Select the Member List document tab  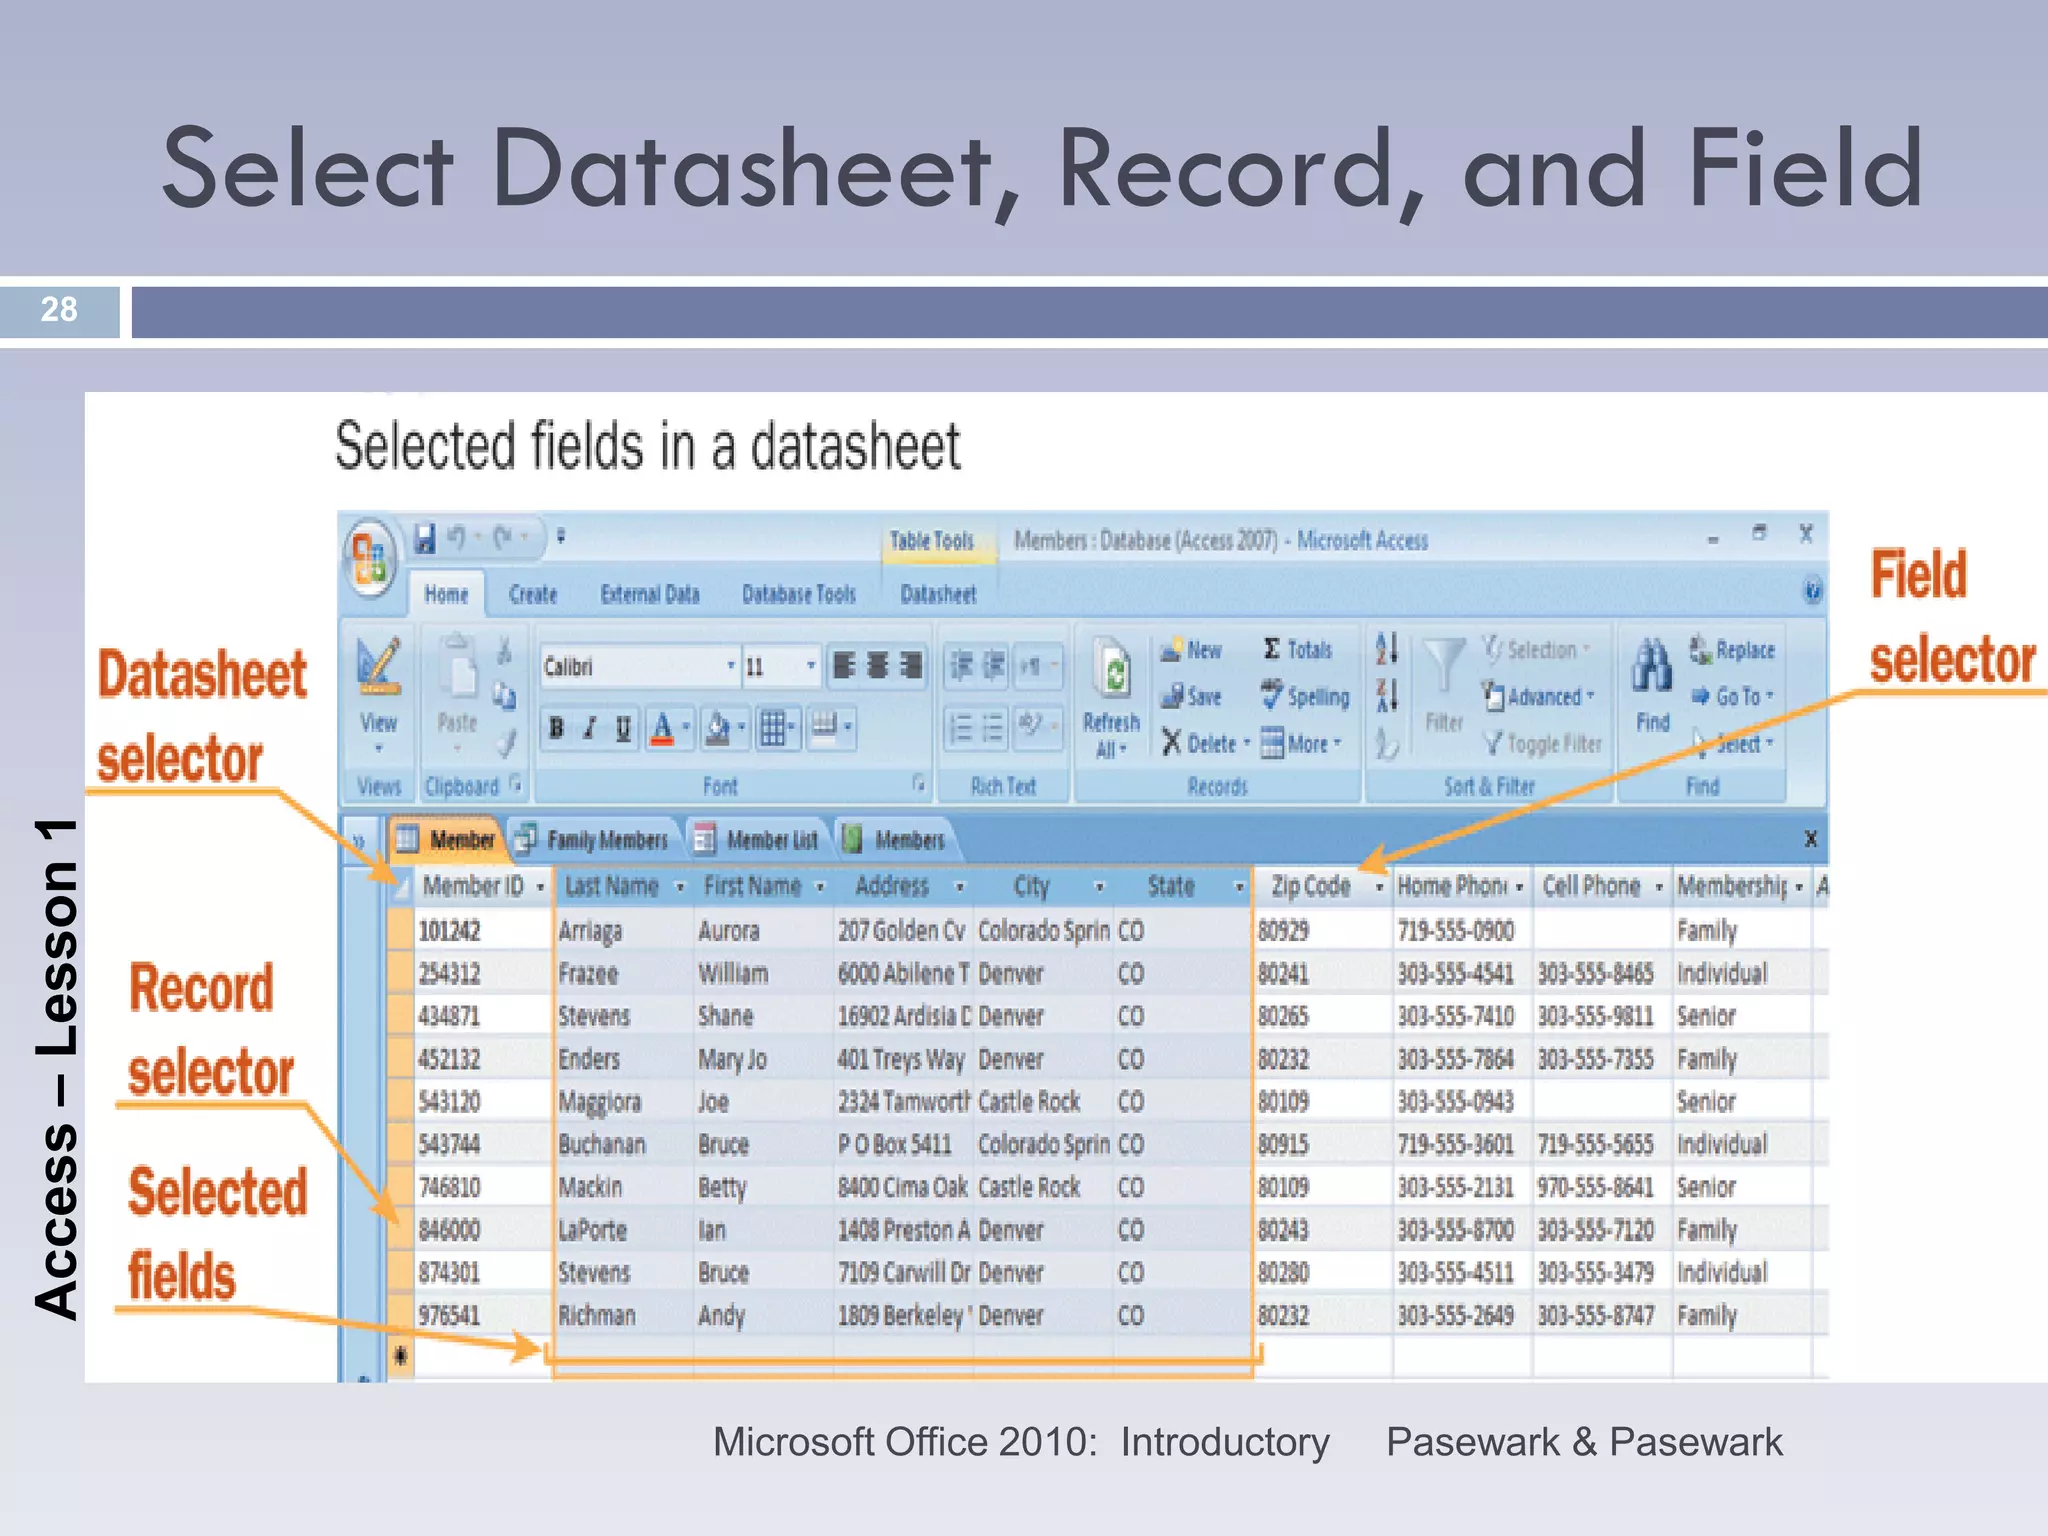(757, 840)
